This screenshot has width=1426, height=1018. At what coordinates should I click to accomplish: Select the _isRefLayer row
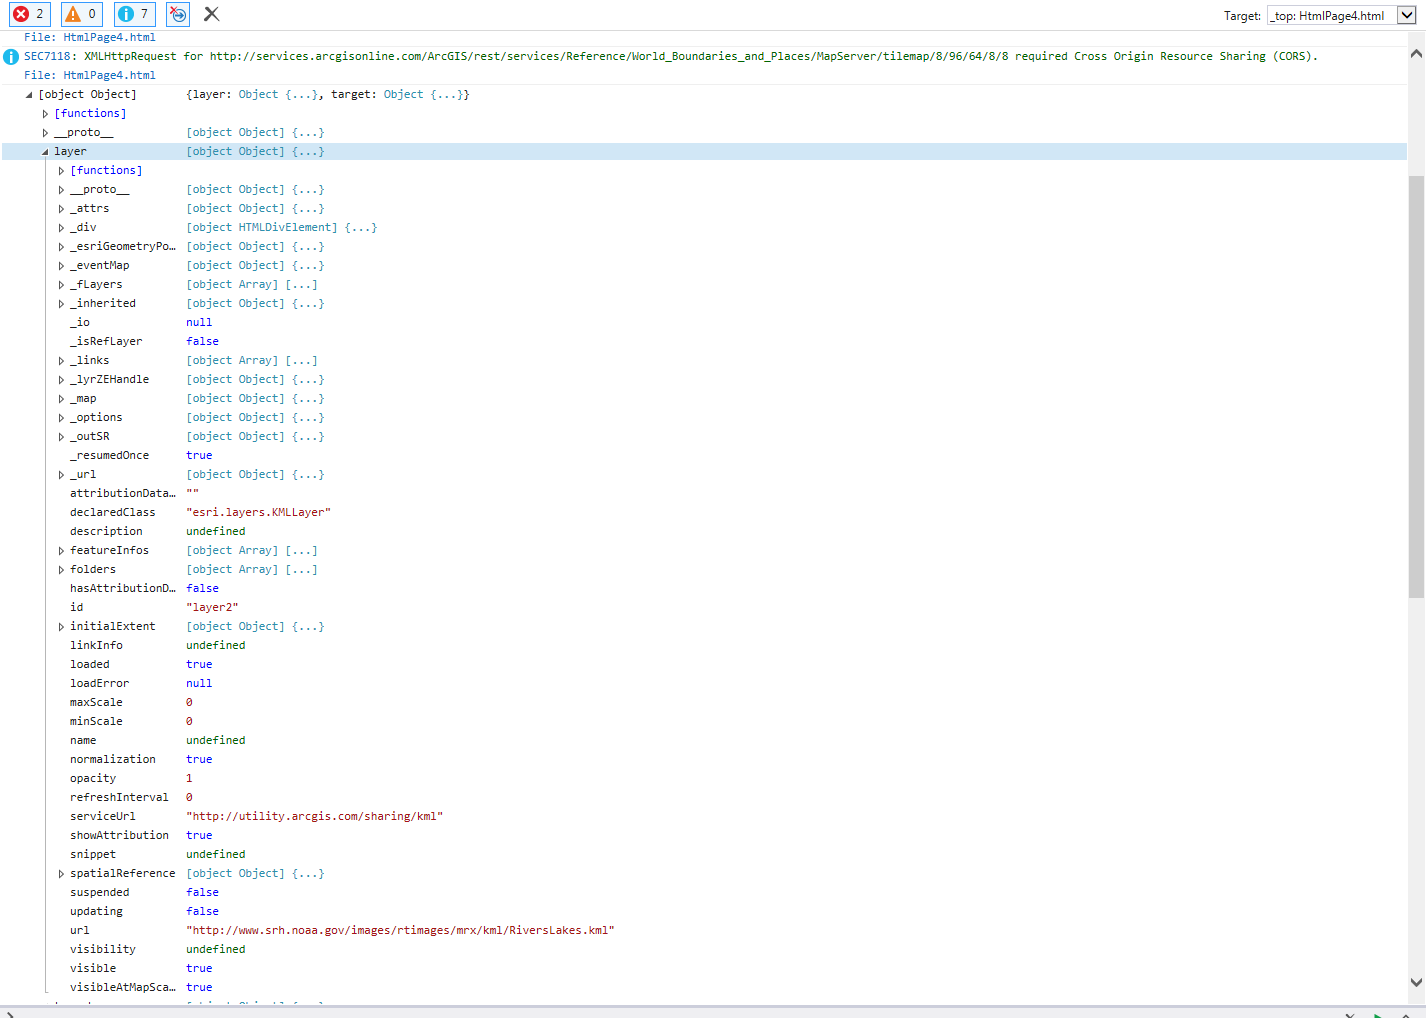[x=704, y=341]
